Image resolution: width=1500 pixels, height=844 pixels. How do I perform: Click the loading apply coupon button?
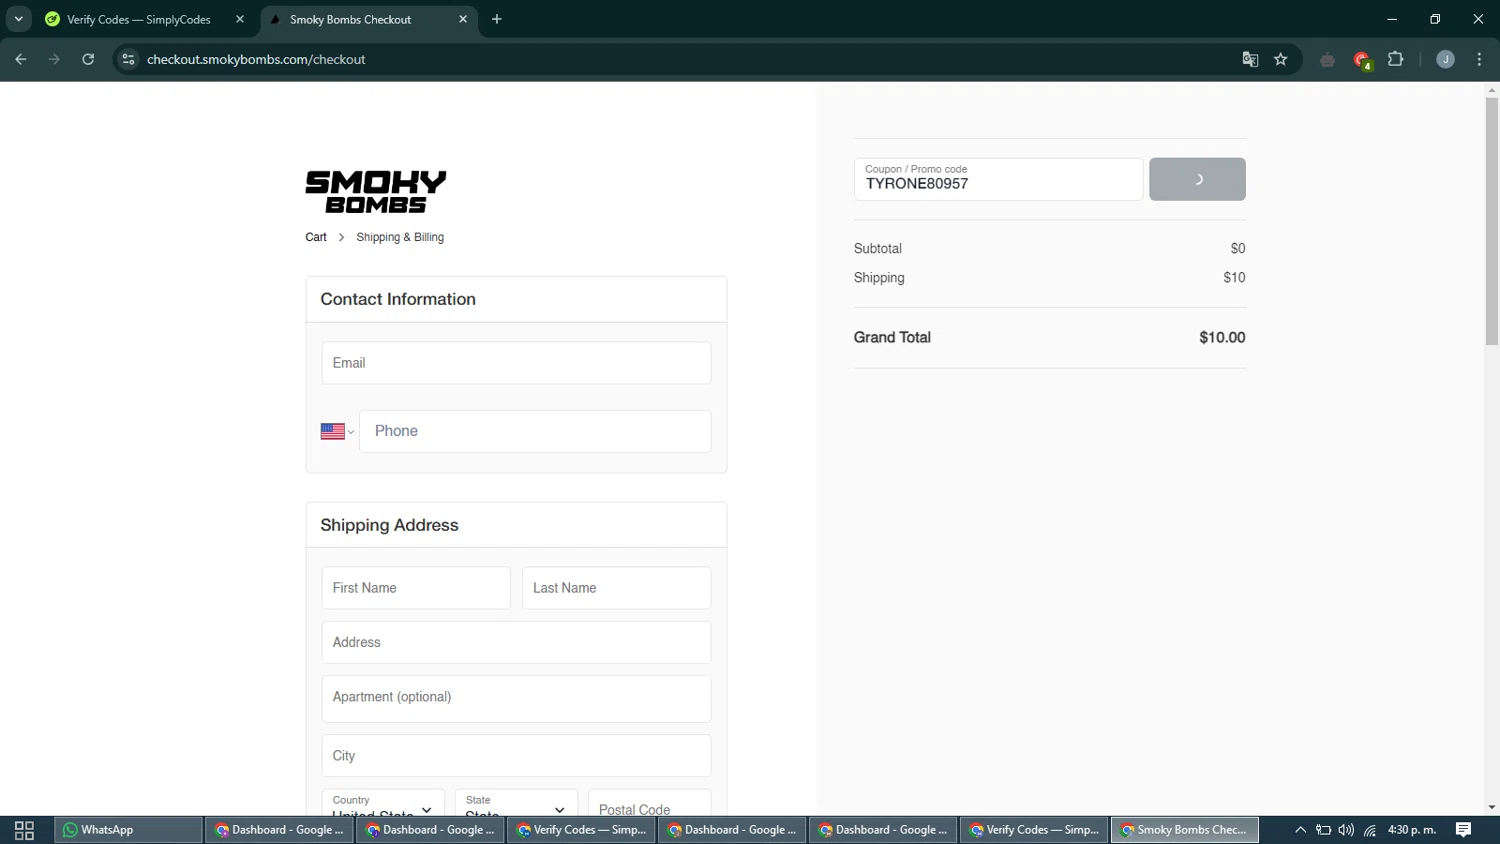coord(1197,179)
